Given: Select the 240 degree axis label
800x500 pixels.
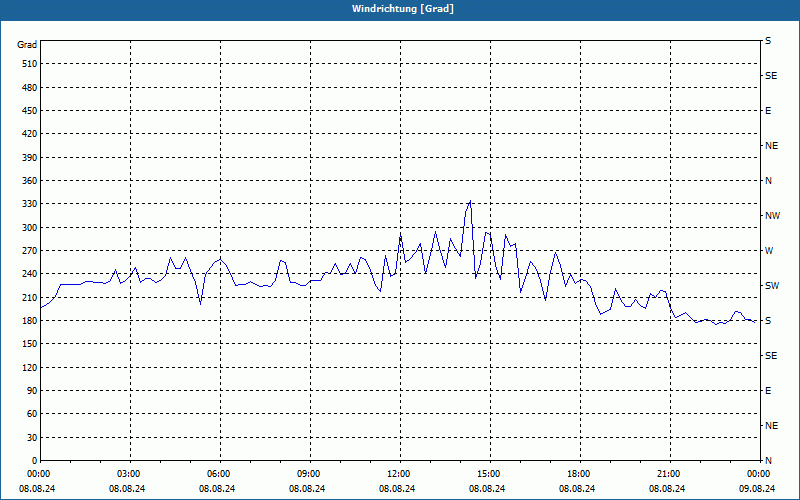Looking at the screenshot, I should click(30, 274).
